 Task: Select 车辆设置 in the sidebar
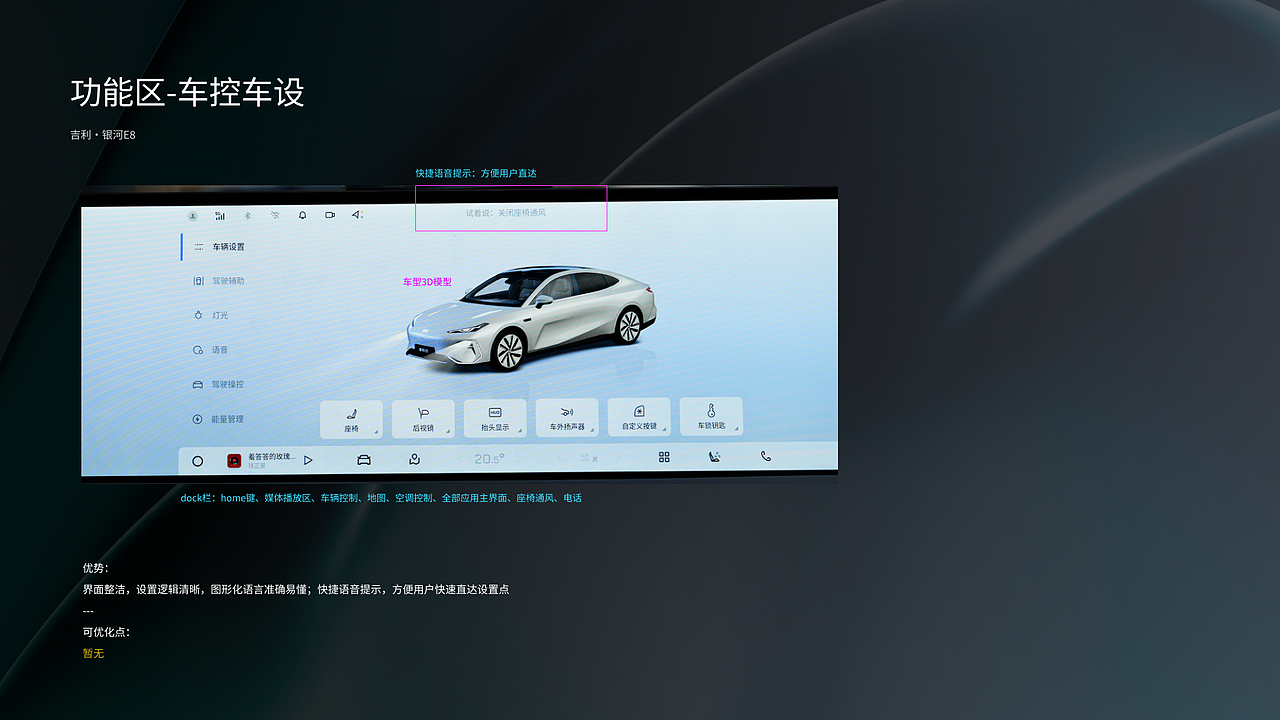point(219,247)
